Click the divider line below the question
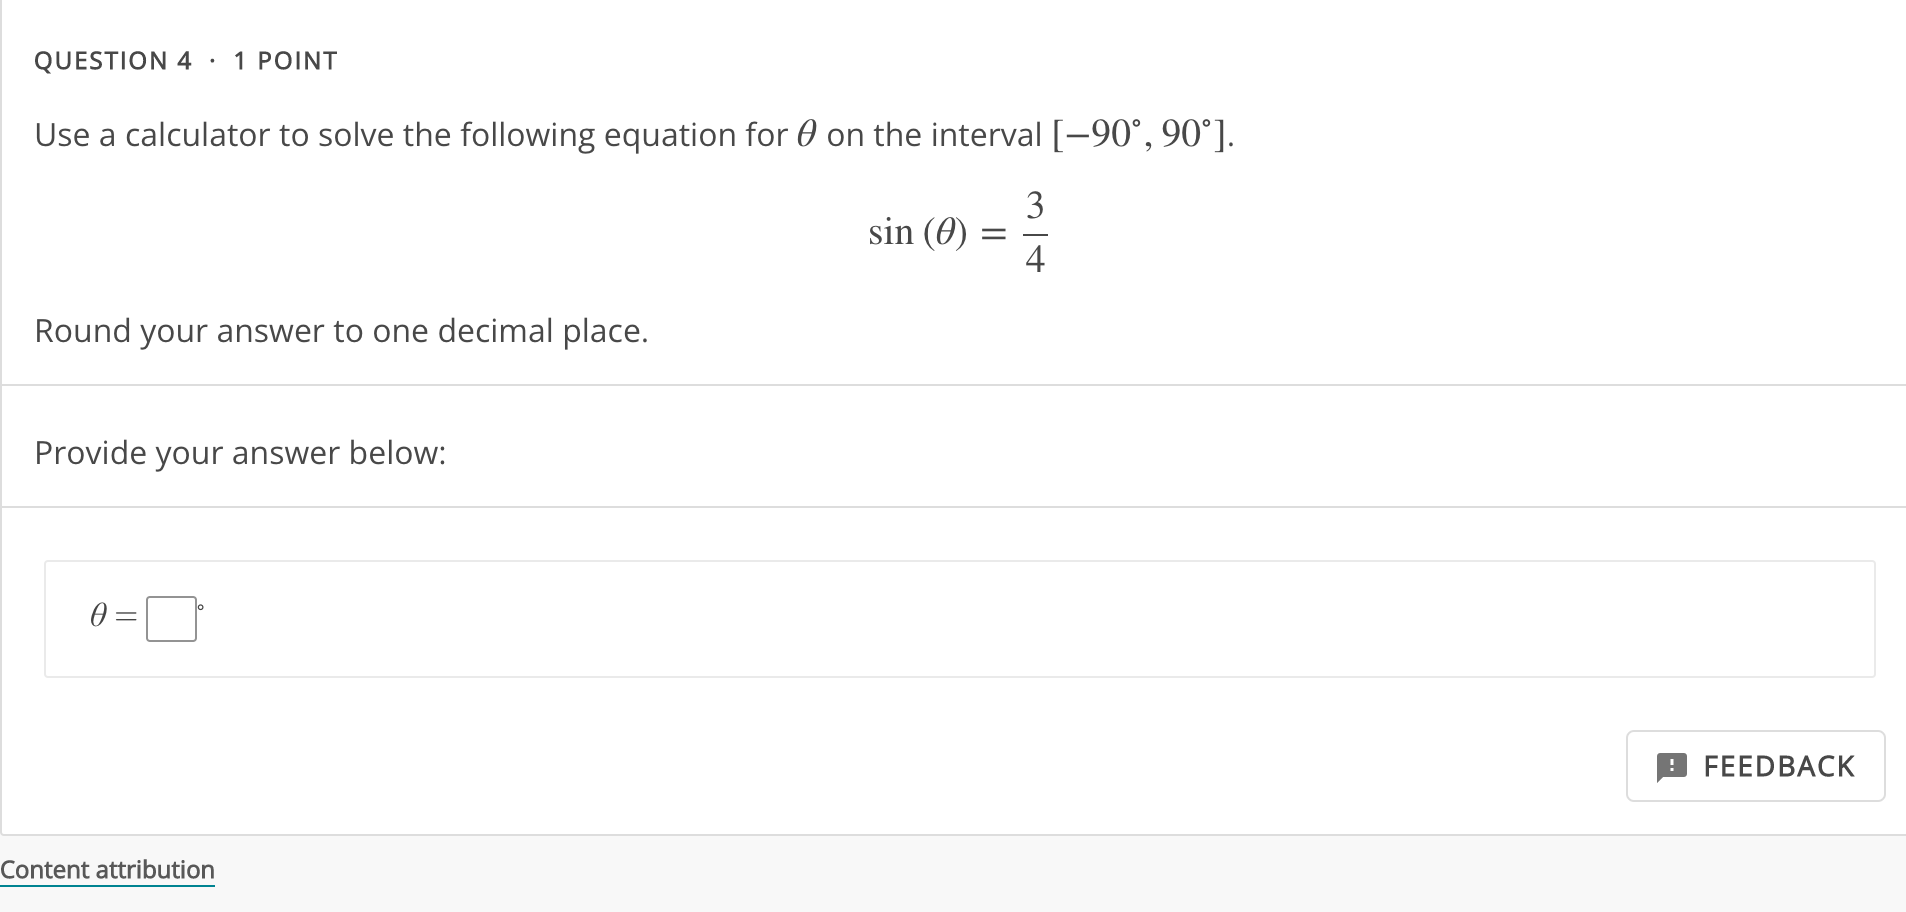This screenshot has width=1906, height=912. [953, 381]
